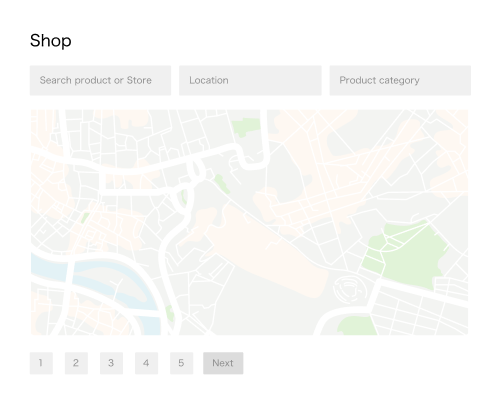Click the U-shaped road bend at map top
This screenshot has width=503, height=397.
tap(254, 157)
